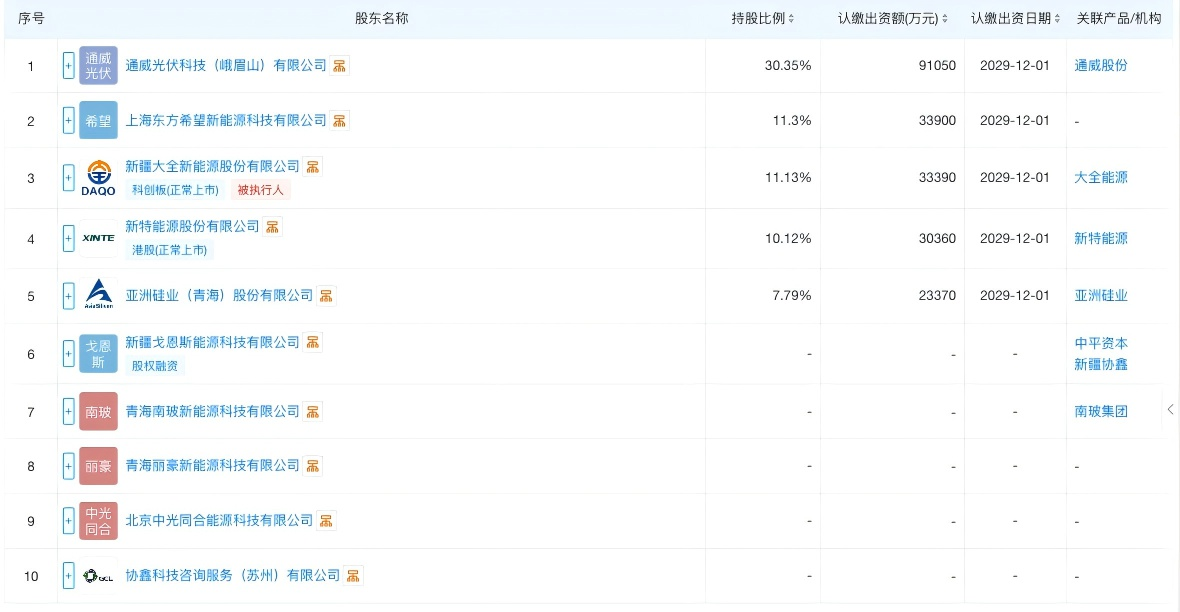Sort by 认缴出资日期 column
This screenshot has width=1180, height=612.
[x=1058, y=19]
